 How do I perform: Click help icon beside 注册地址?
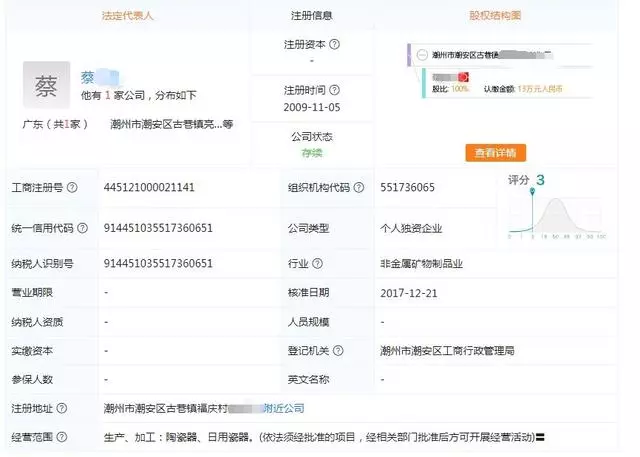tap(62, 408)
